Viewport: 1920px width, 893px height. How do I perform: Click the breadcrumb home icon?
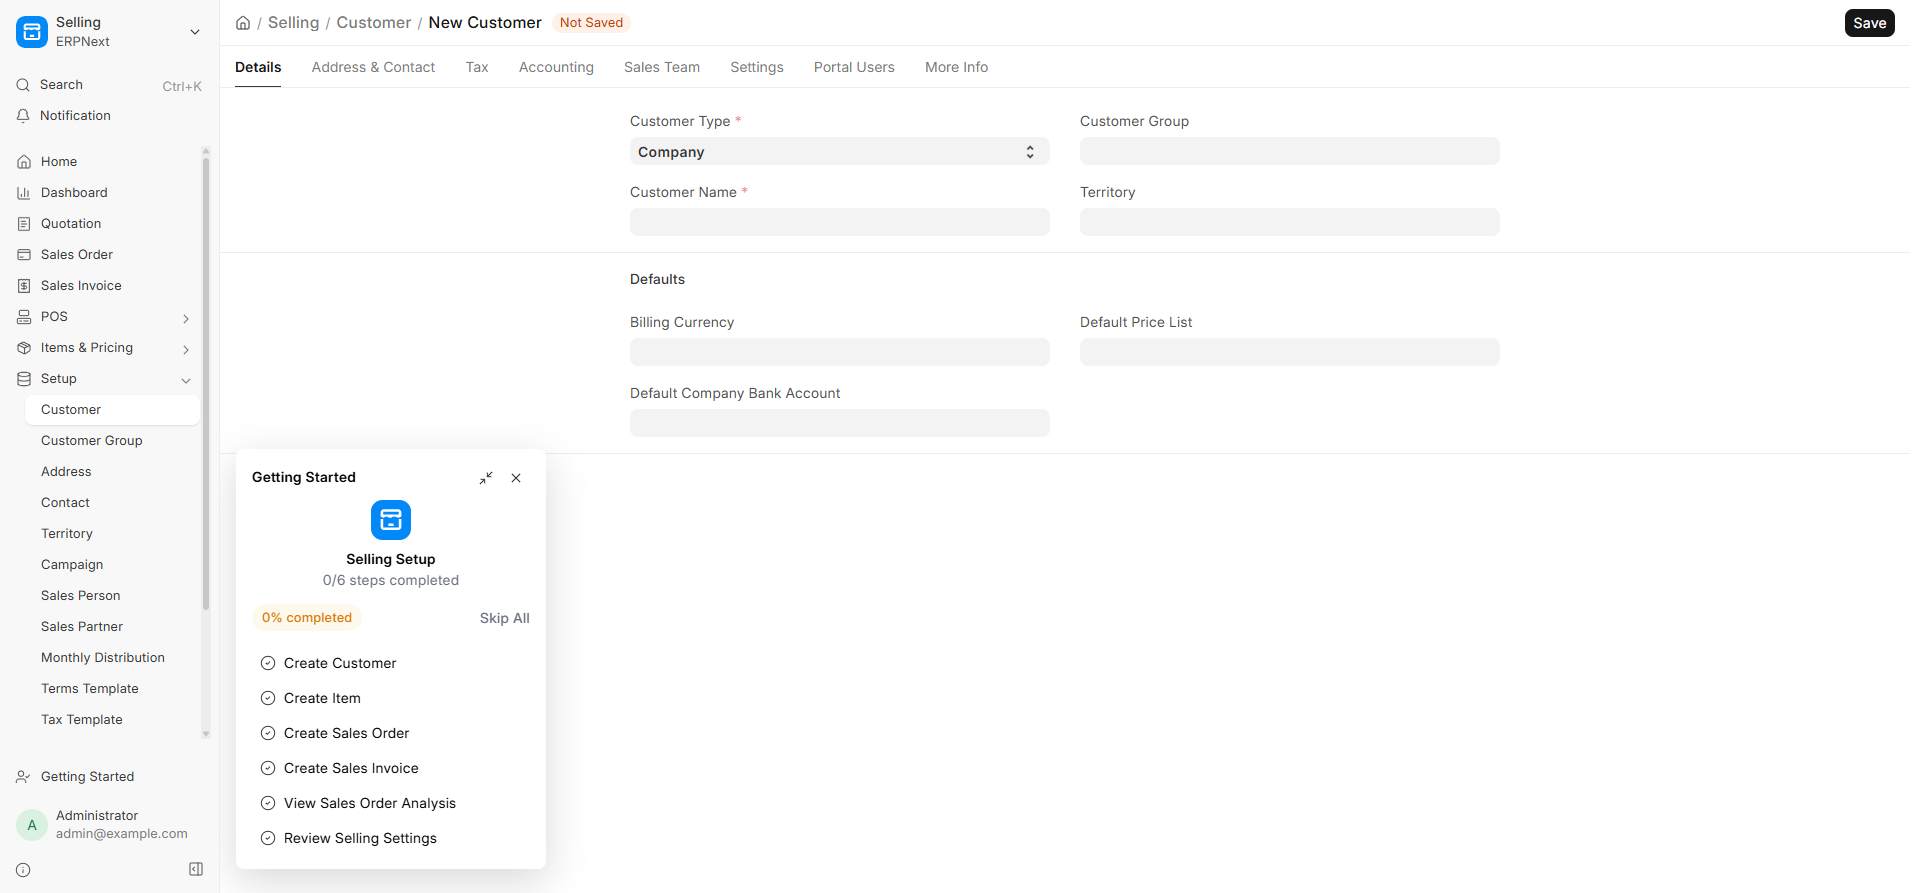(x=243, y=23)
